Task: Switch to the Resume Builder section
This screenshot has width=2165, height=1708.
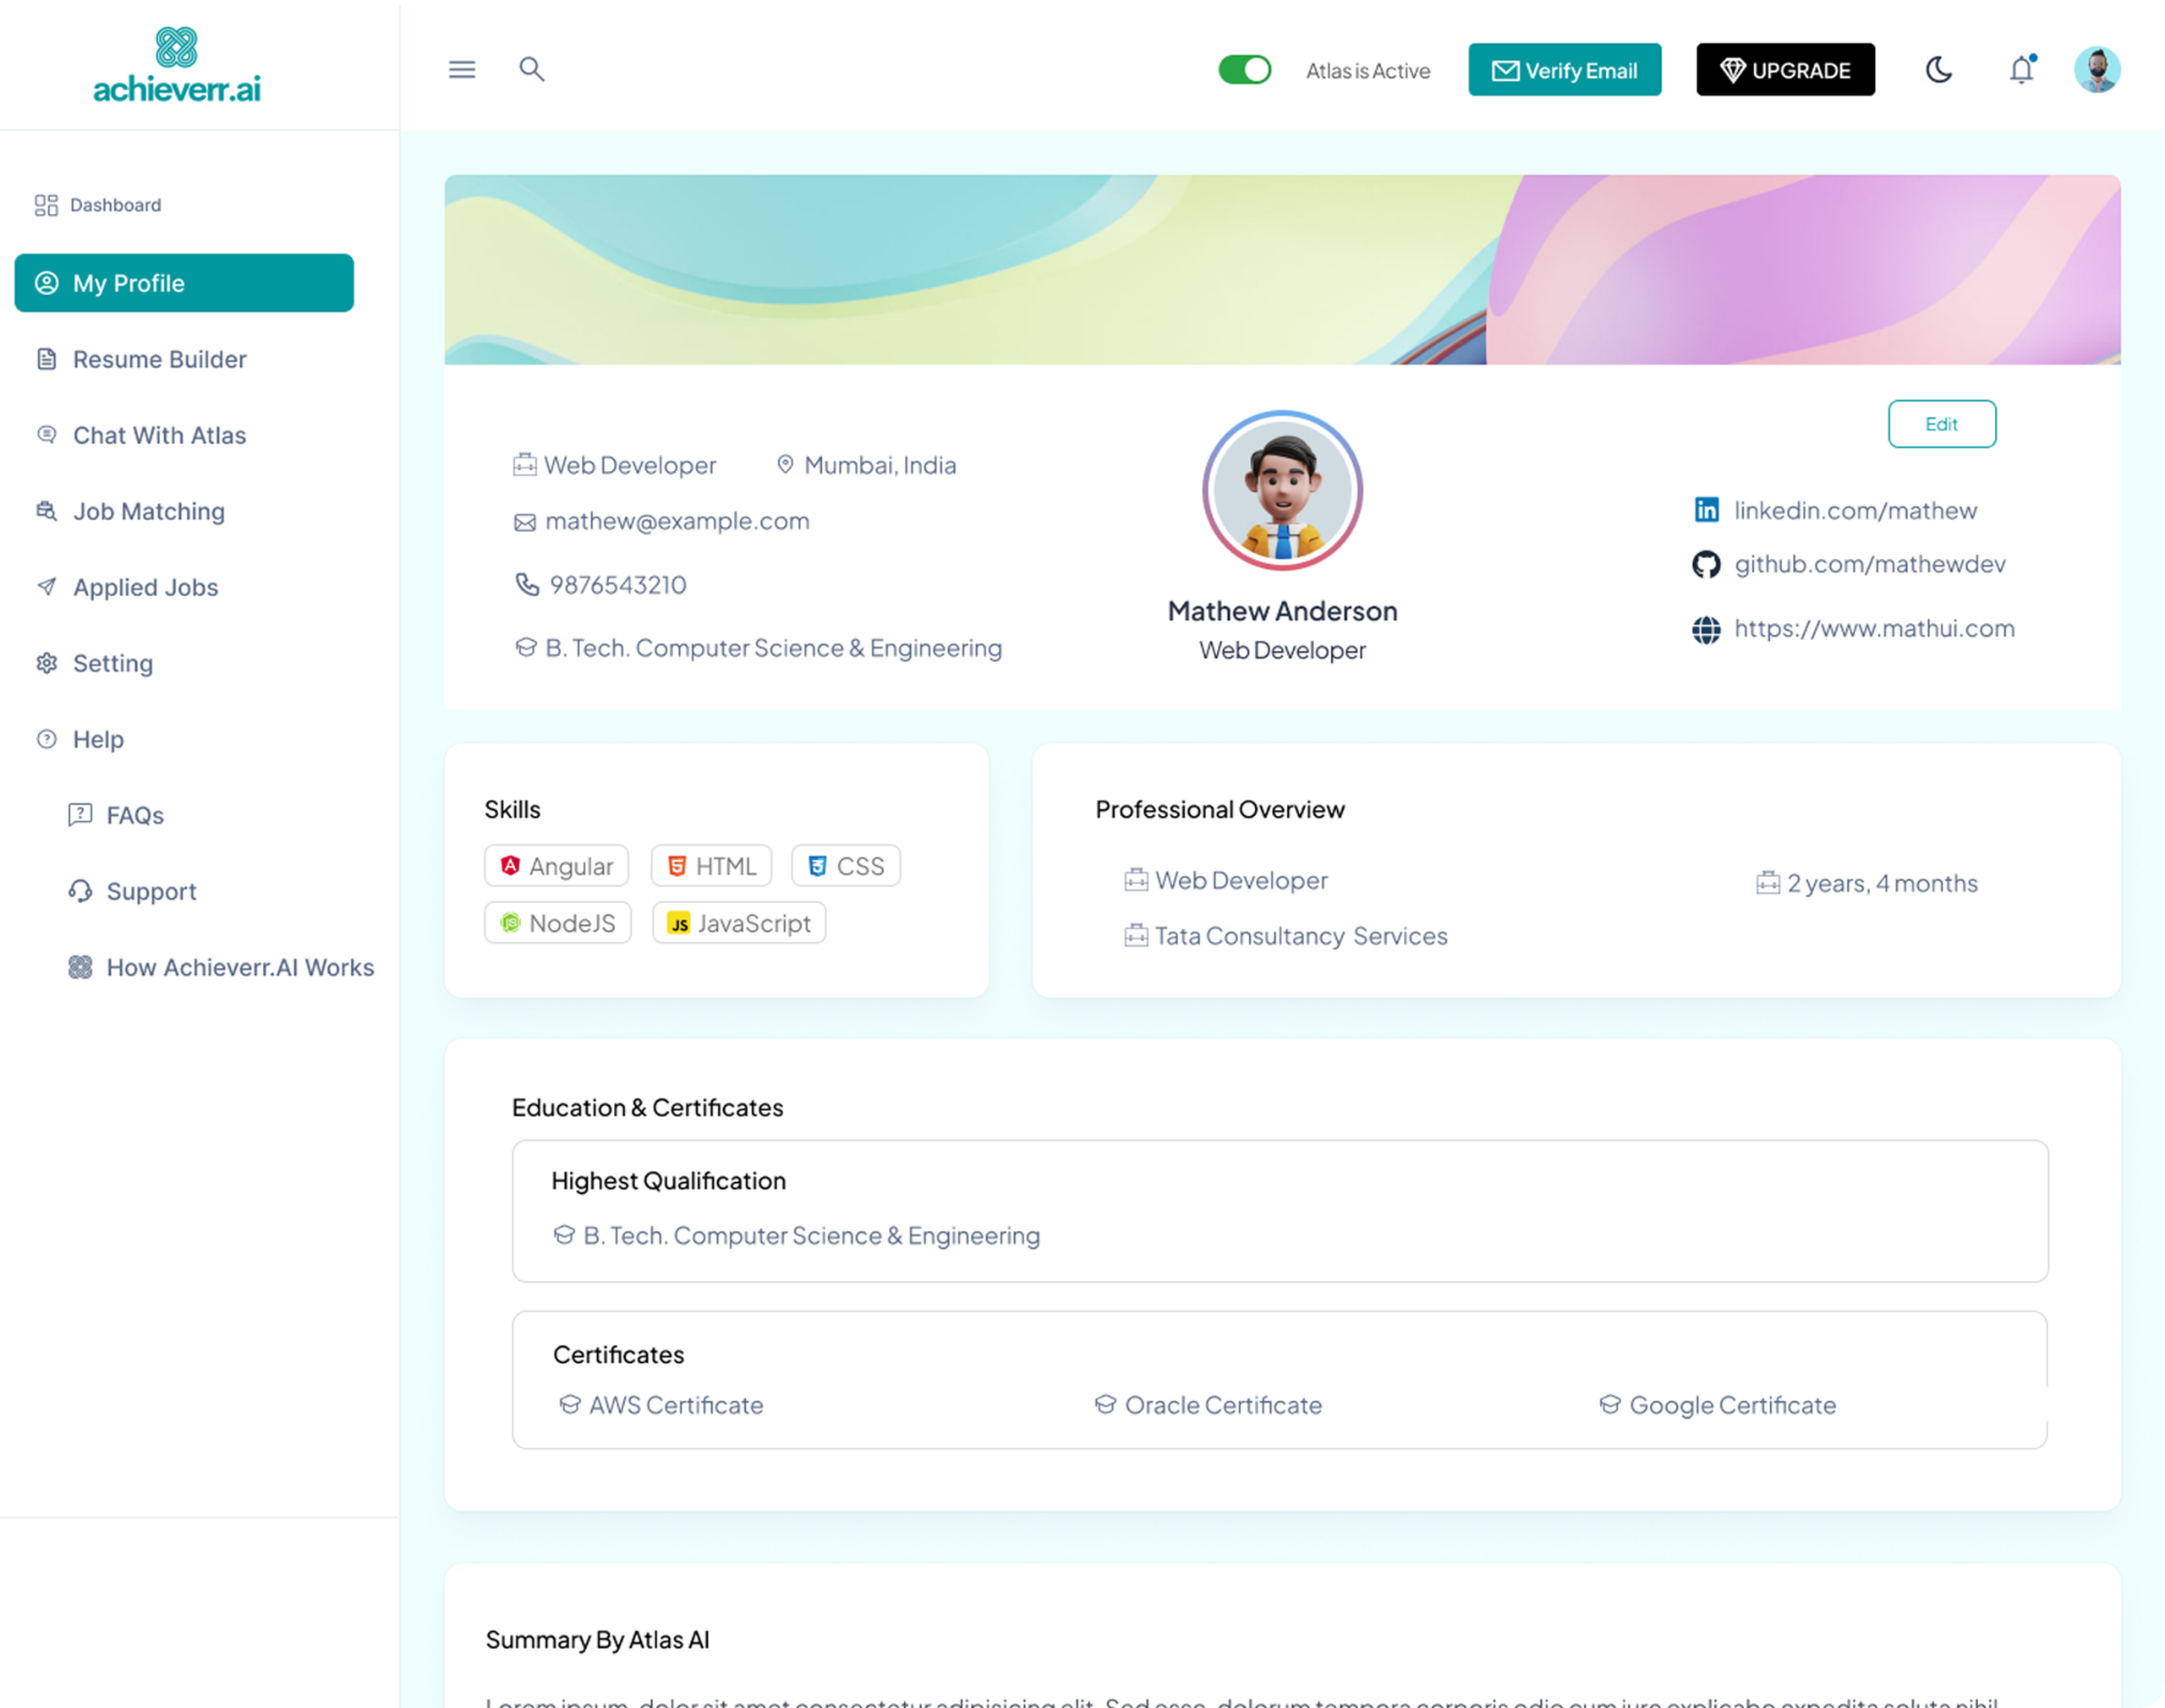Action: pyautogui.click(x=159, y=359)
